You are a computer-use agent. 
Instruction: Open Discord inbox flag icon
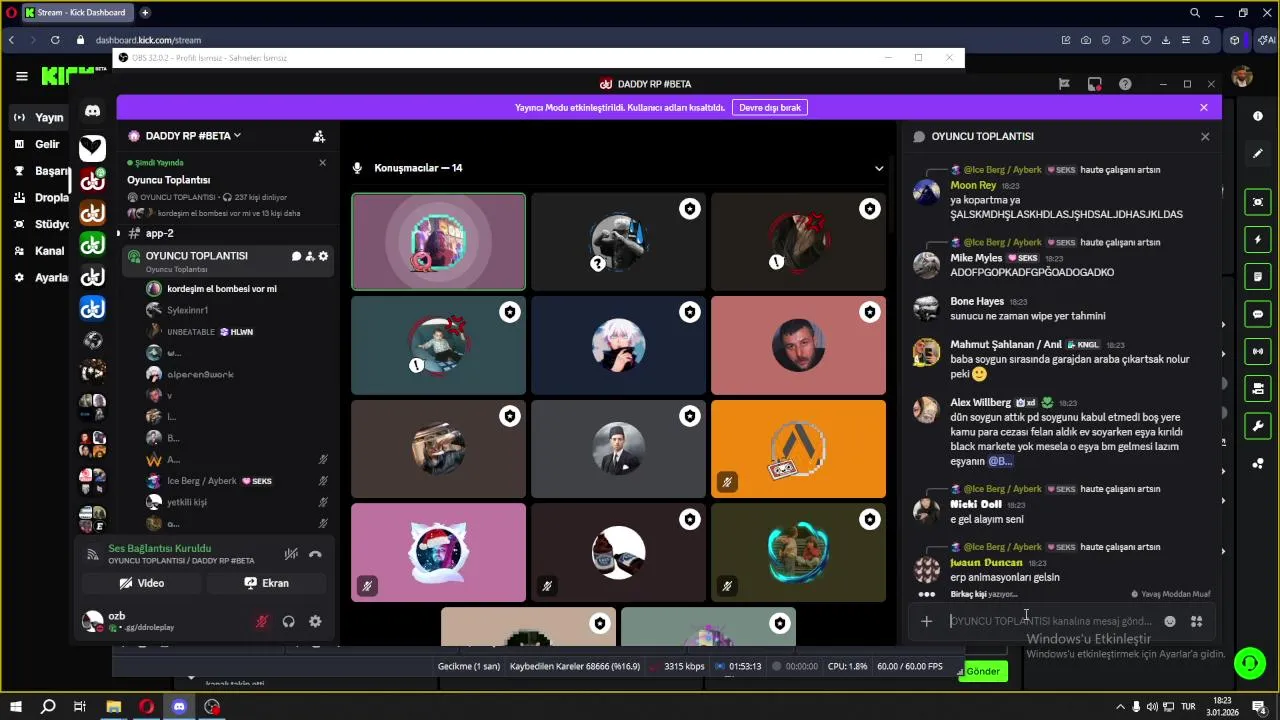coord(1064,84)
